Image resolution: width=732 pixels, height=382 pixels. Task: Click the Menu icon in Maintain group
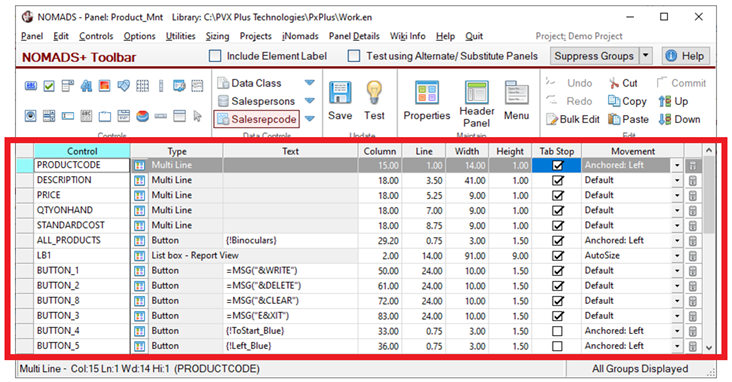(516, 92)
